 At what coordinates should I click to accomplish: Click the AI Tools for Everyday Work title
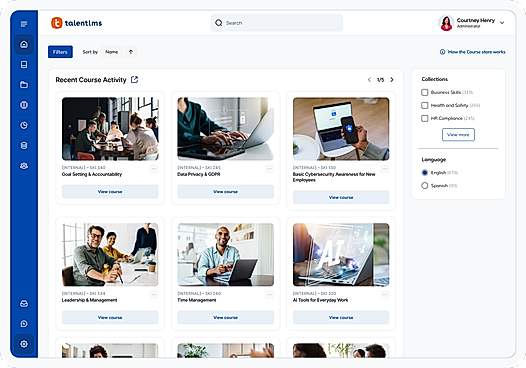pos(320,300)
